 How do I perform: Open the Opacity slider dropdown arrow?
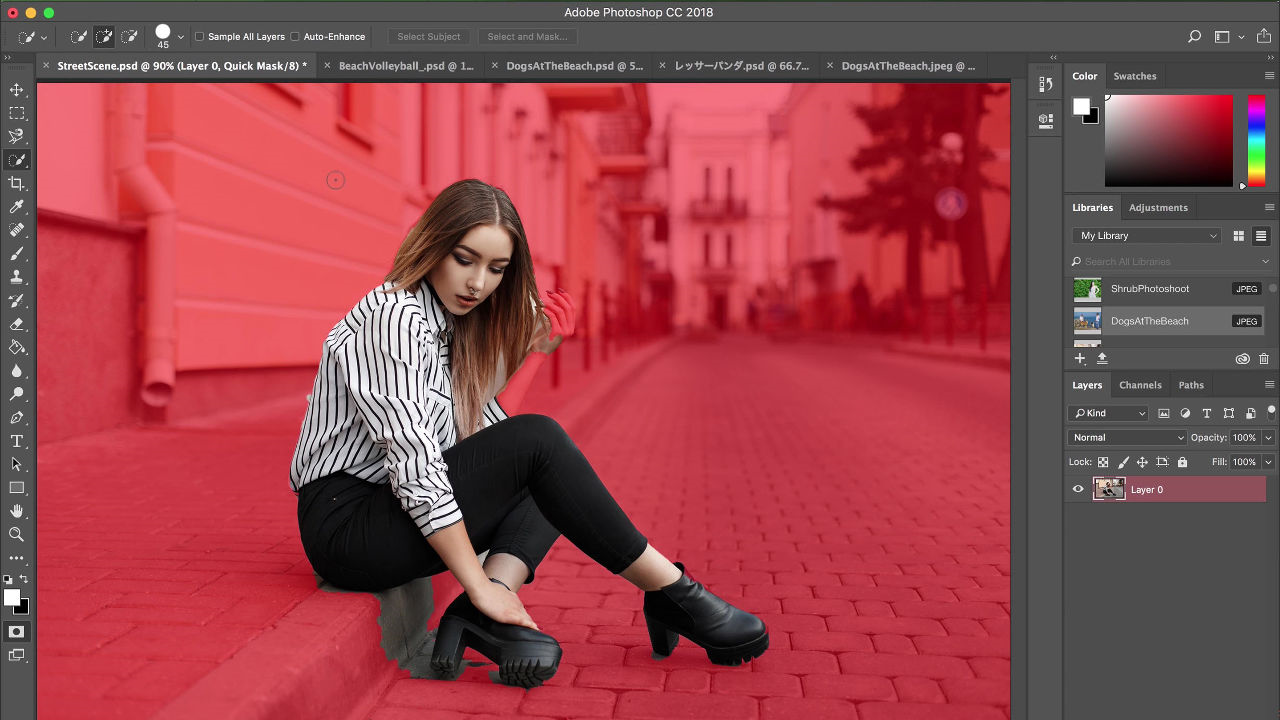coord(1269,437)
